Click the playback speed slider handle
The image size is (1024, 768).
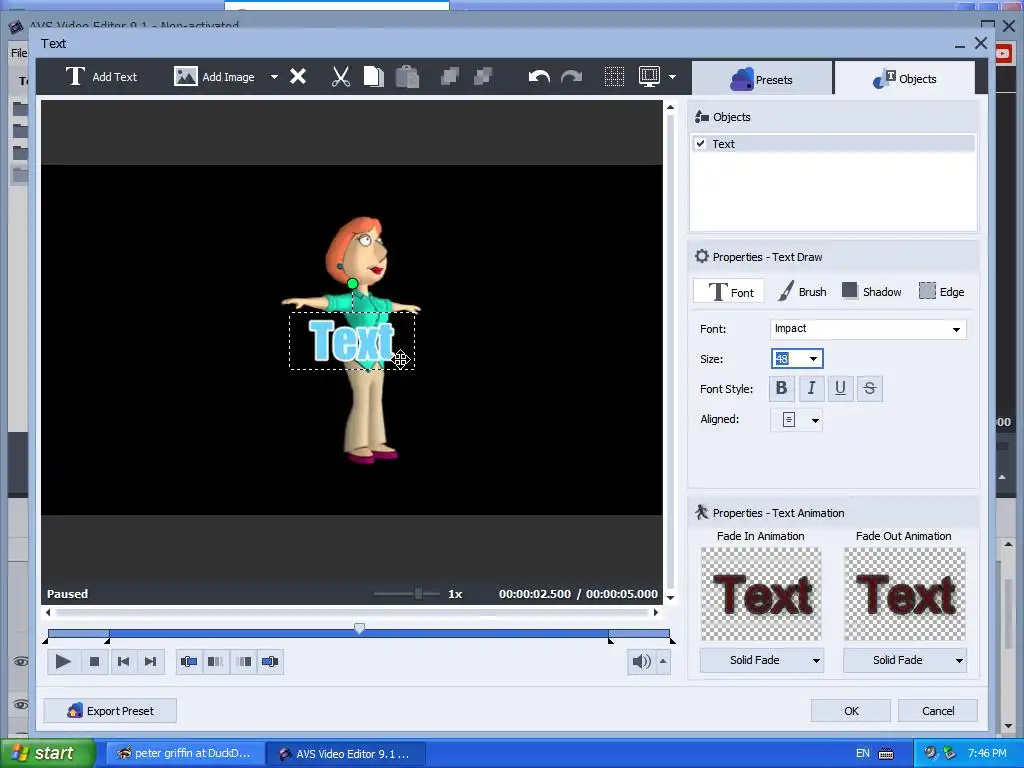(x=418, y=593)
